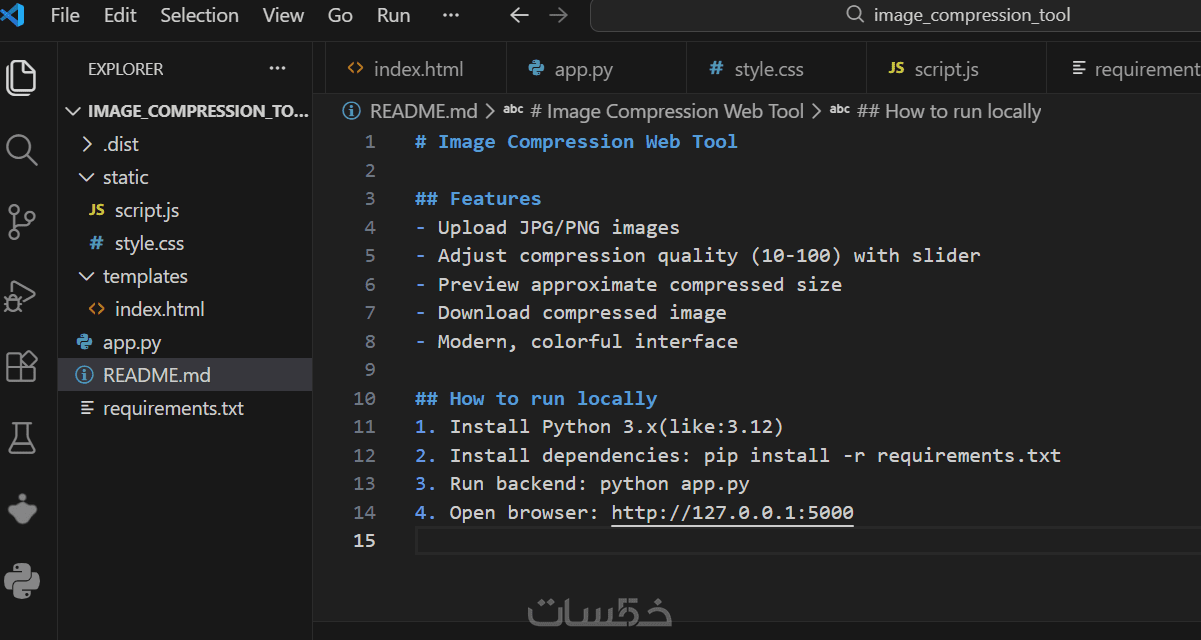Open Explorer's more actions ellipsis
The width and height of the screenshot is (1201, 640).
coord(277,69)
